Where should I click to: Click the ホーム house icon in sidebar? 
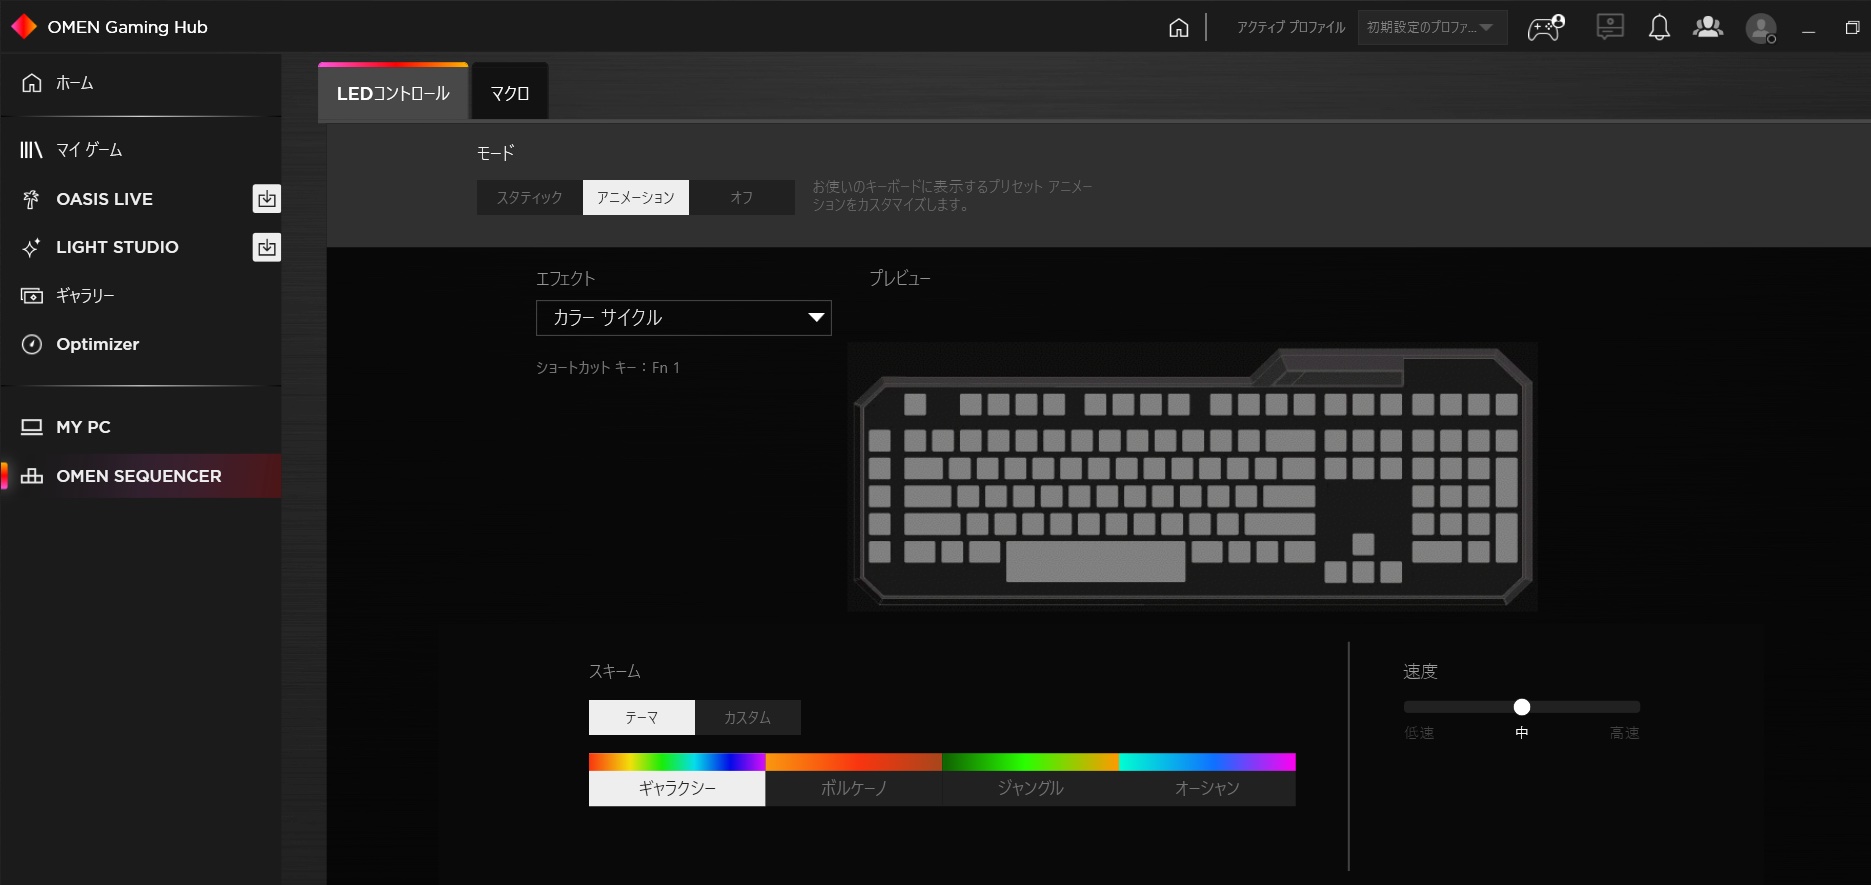click(x=32, y=83)
